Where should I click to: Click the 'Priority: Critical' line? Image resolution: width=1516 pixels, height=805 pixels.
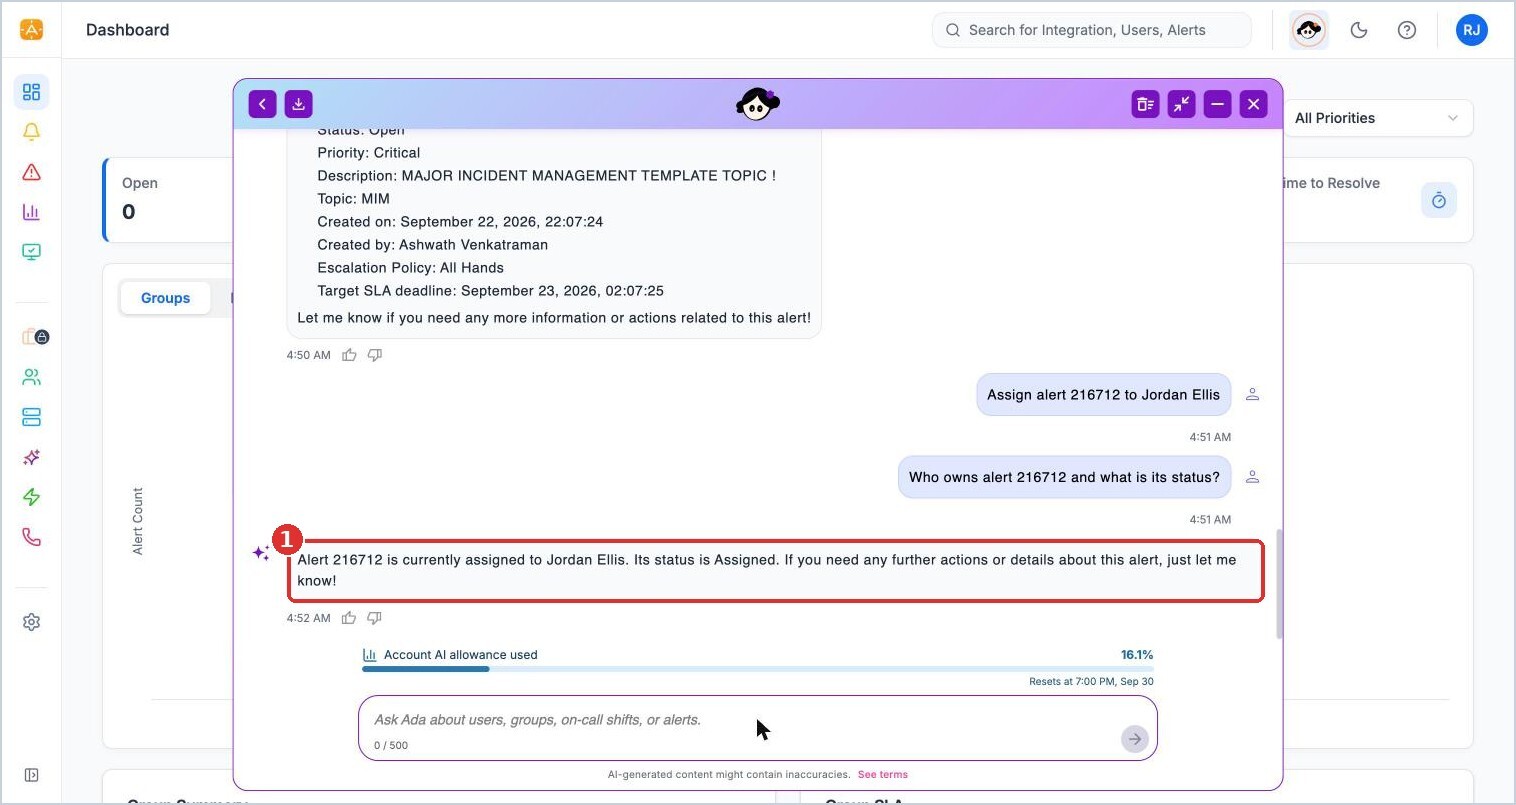coord(369,153)
